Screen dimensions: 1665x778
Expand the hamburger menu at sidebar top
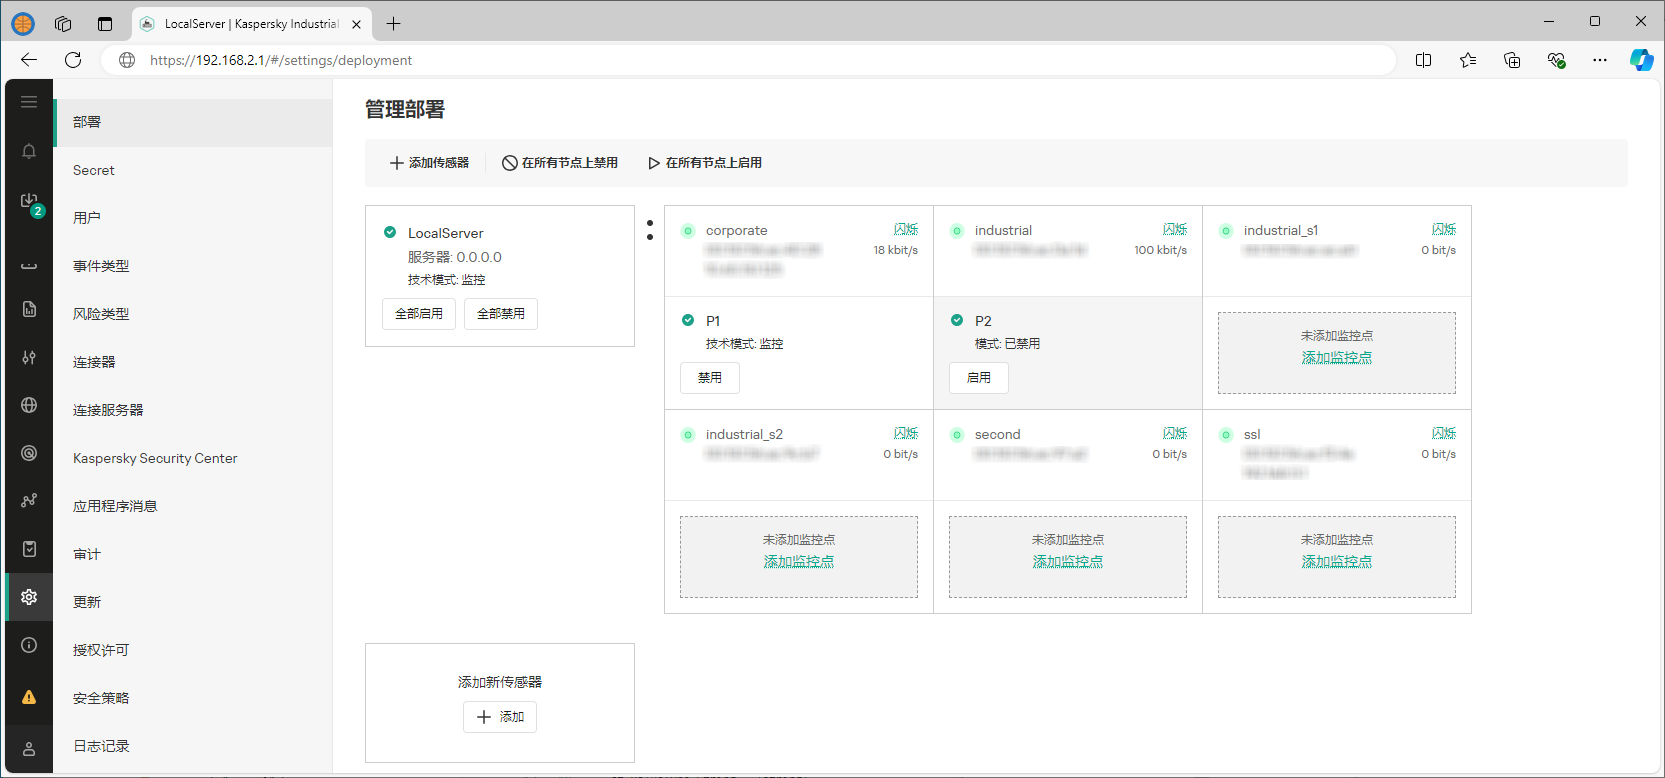(x=29, y=102)
